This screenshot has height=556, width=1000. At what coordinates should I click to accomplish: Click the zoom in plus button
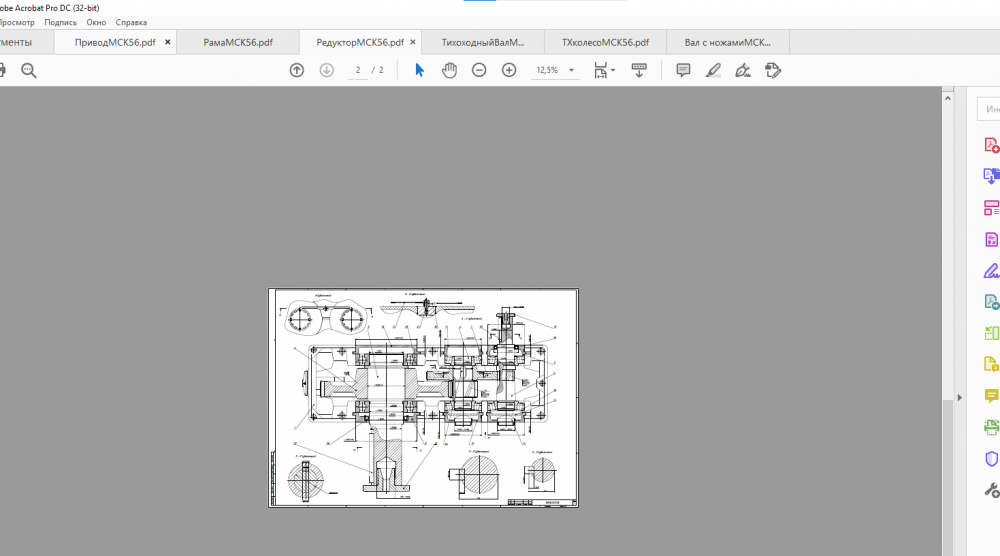click(509, 70)
